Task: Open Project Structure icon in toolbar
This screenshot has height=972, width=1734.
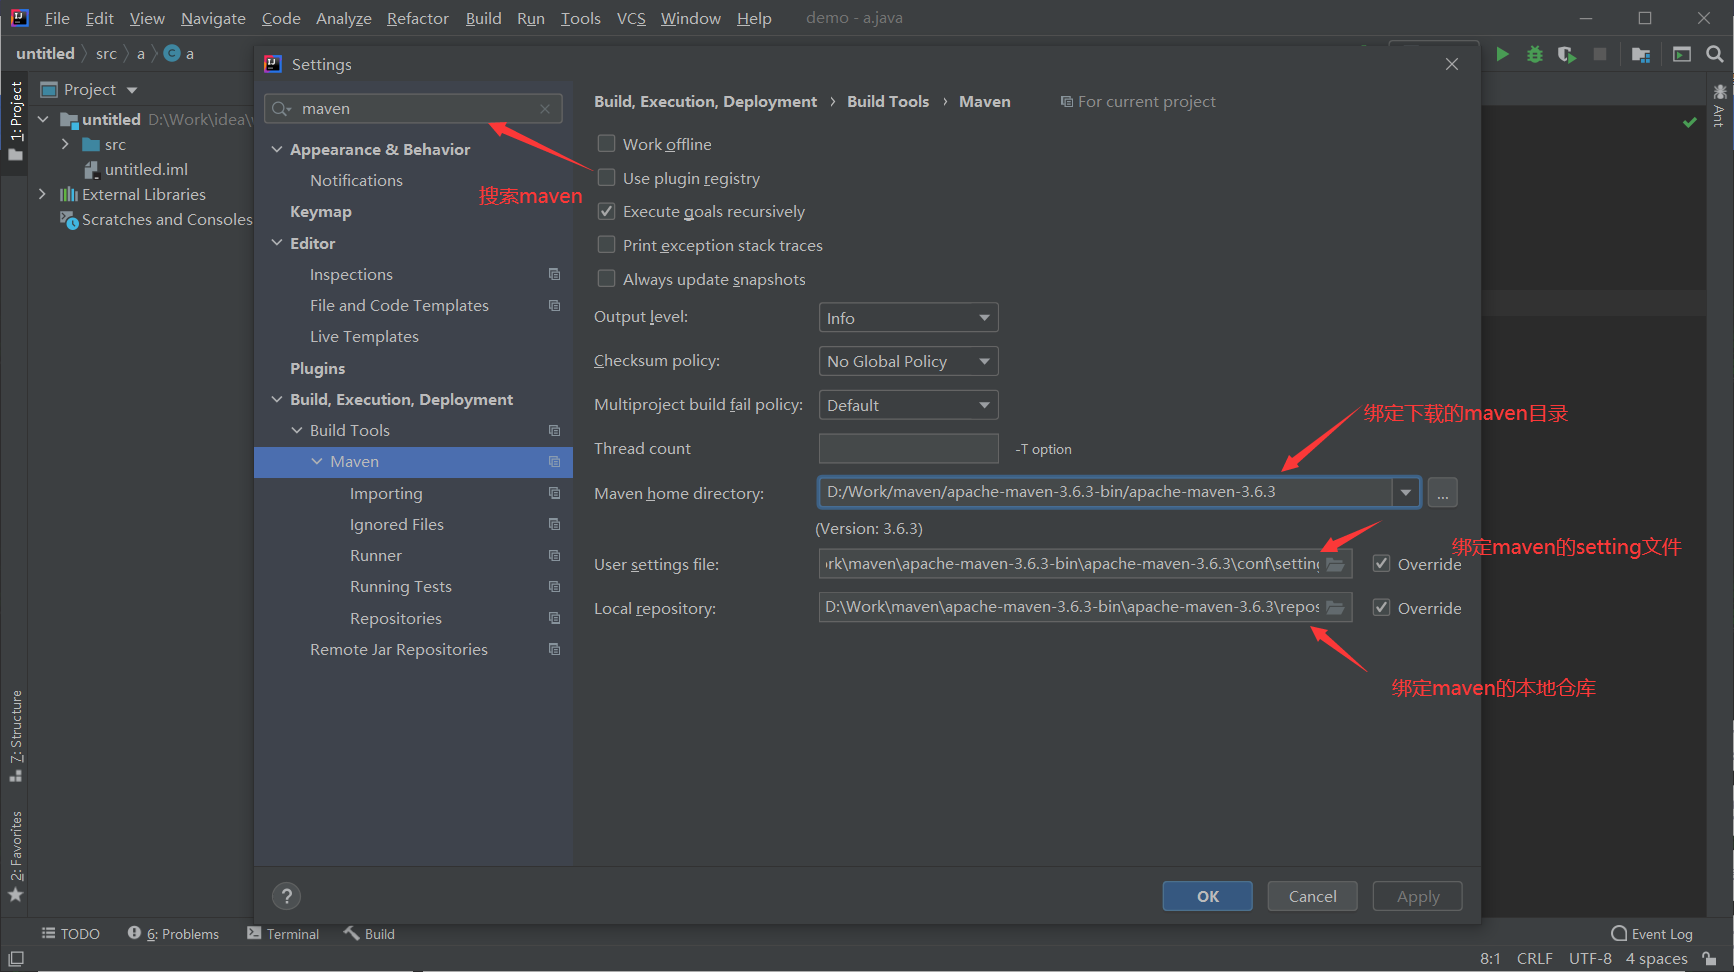Action: pyautogui.click(x=1641, y=54)
